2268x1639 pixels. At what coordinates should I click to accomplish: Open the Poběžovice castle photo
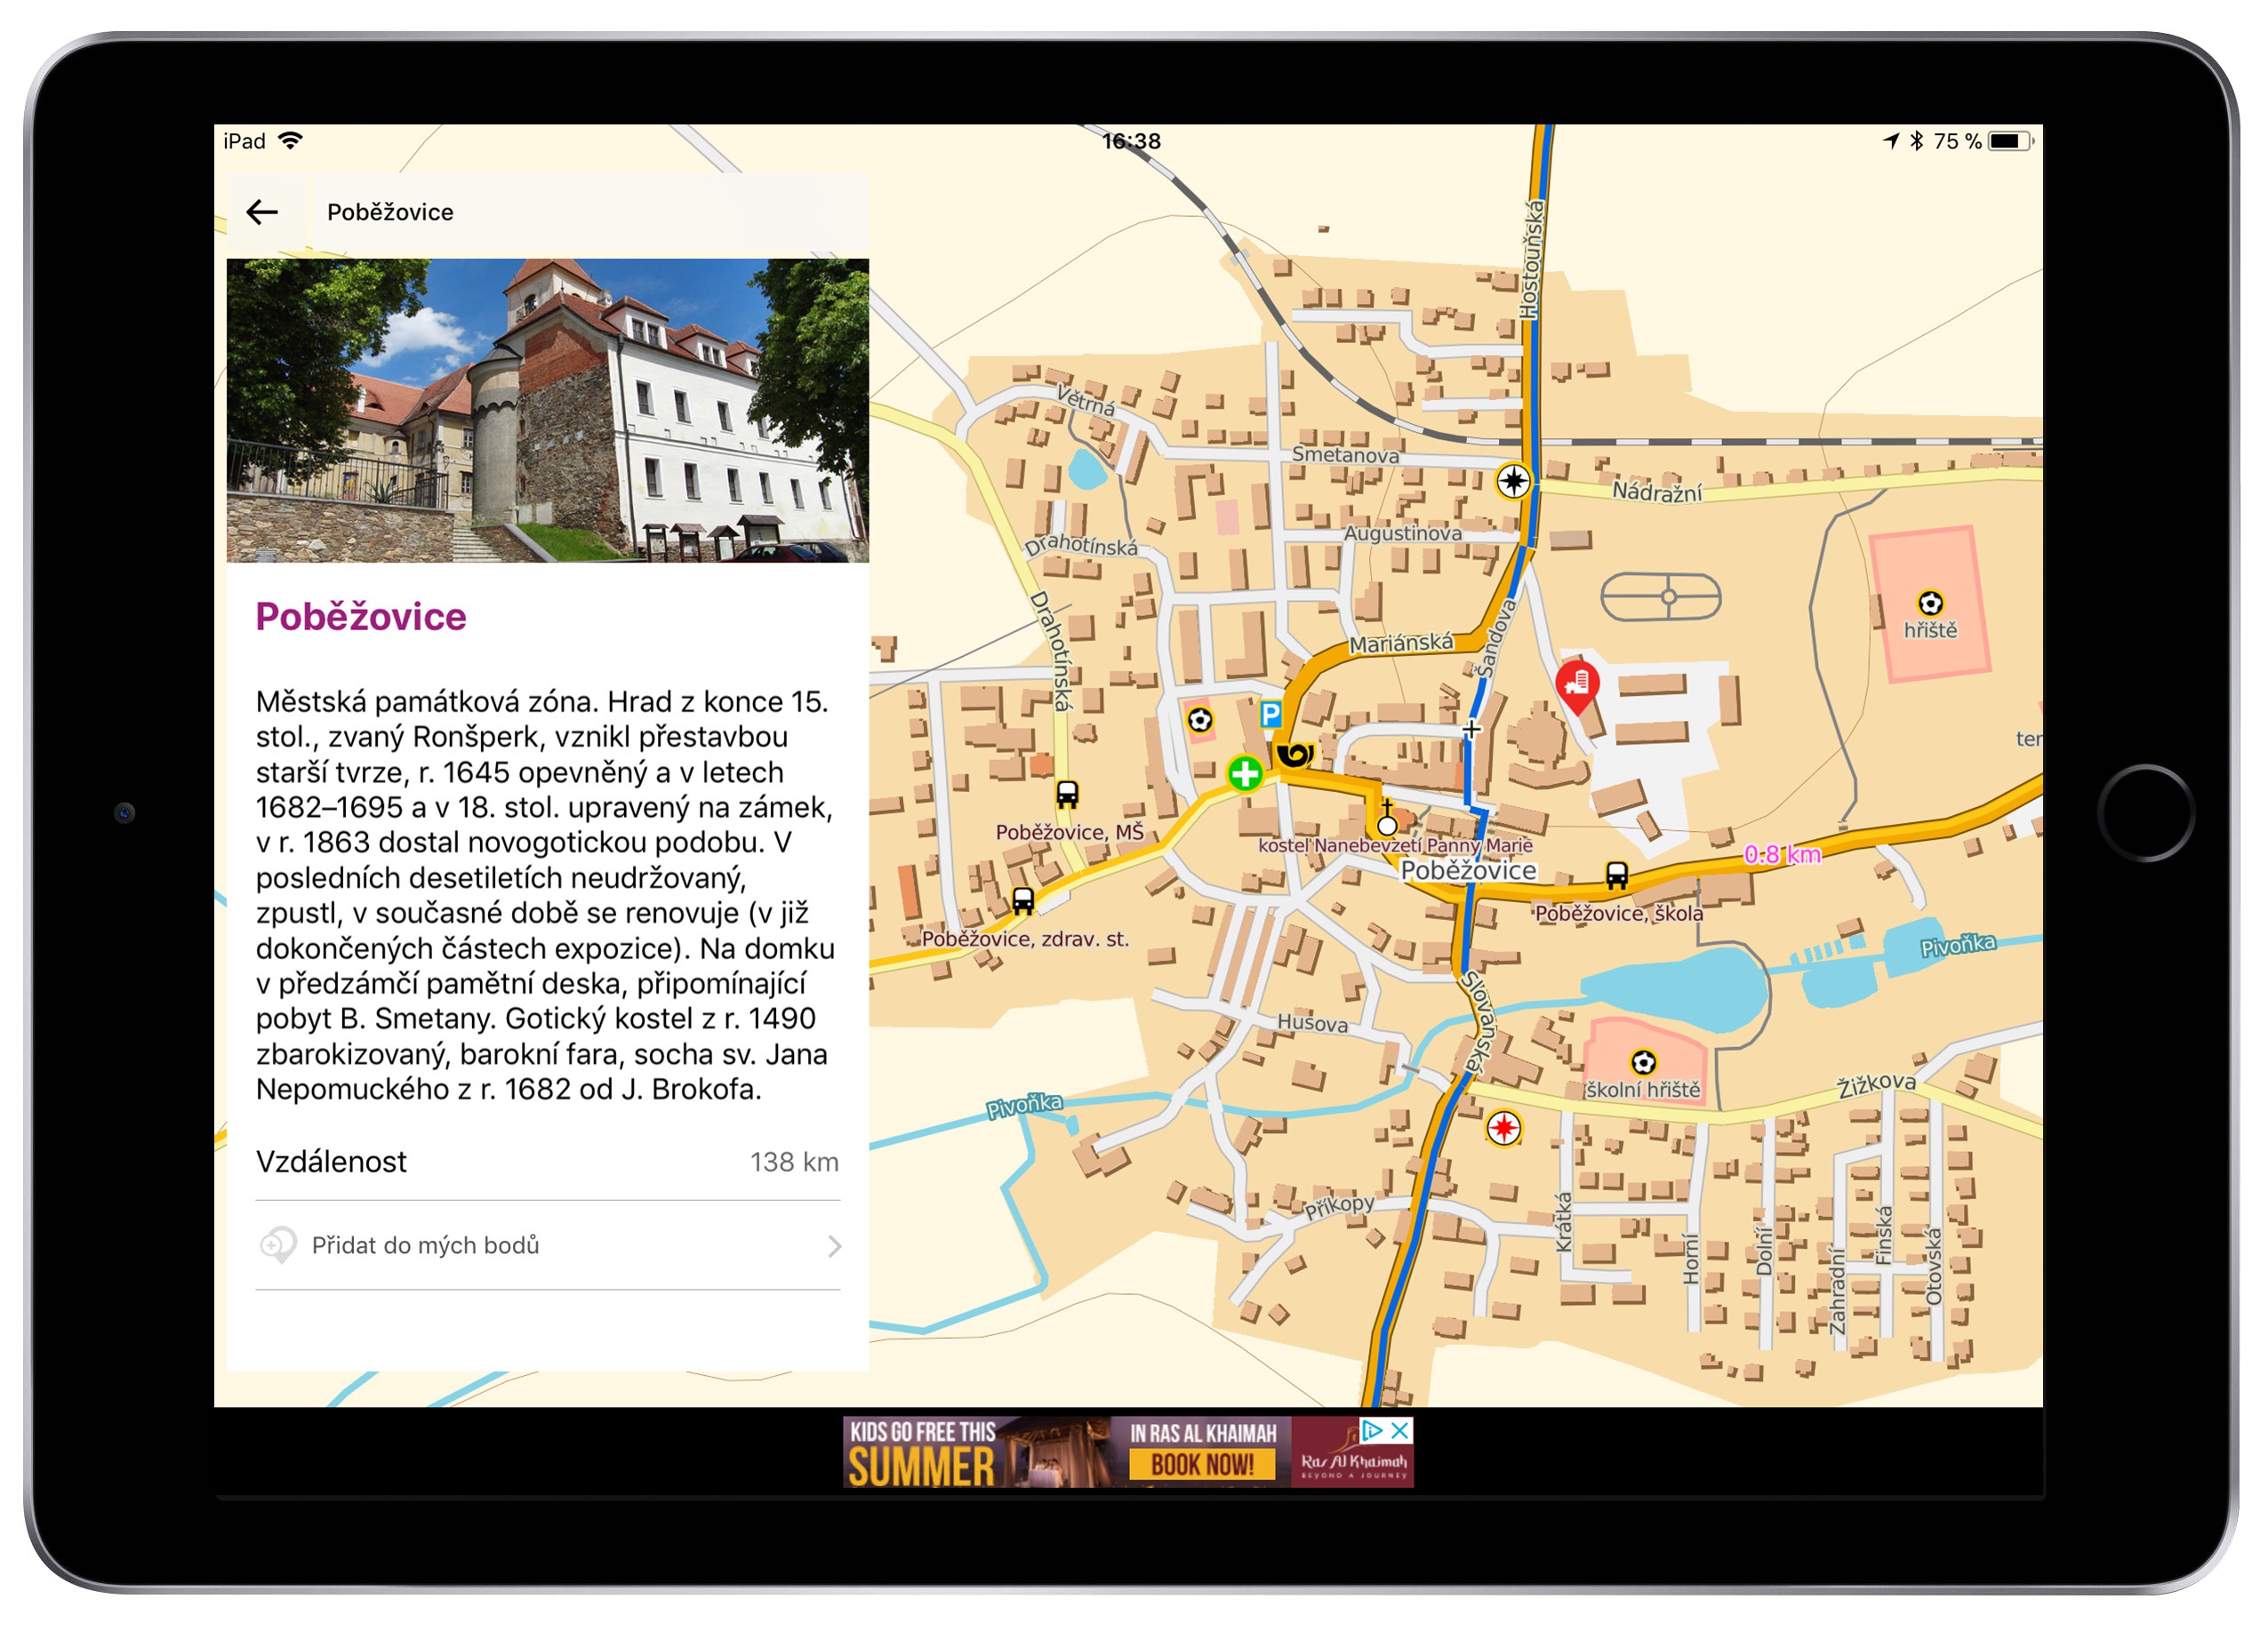[547, 410]
